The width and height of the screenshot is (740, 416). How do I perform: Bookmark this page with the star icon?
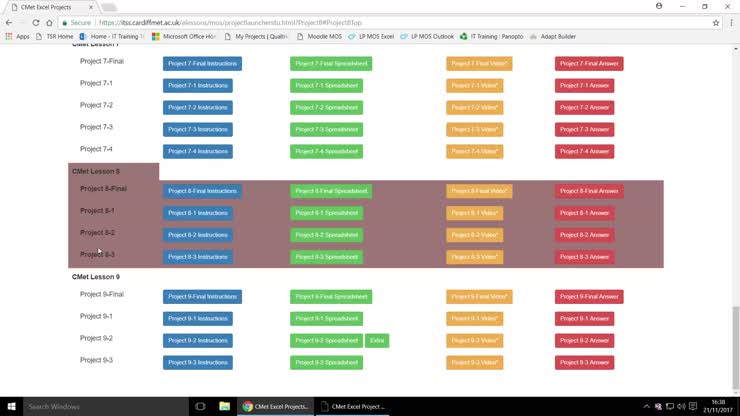tap(715, 23)
